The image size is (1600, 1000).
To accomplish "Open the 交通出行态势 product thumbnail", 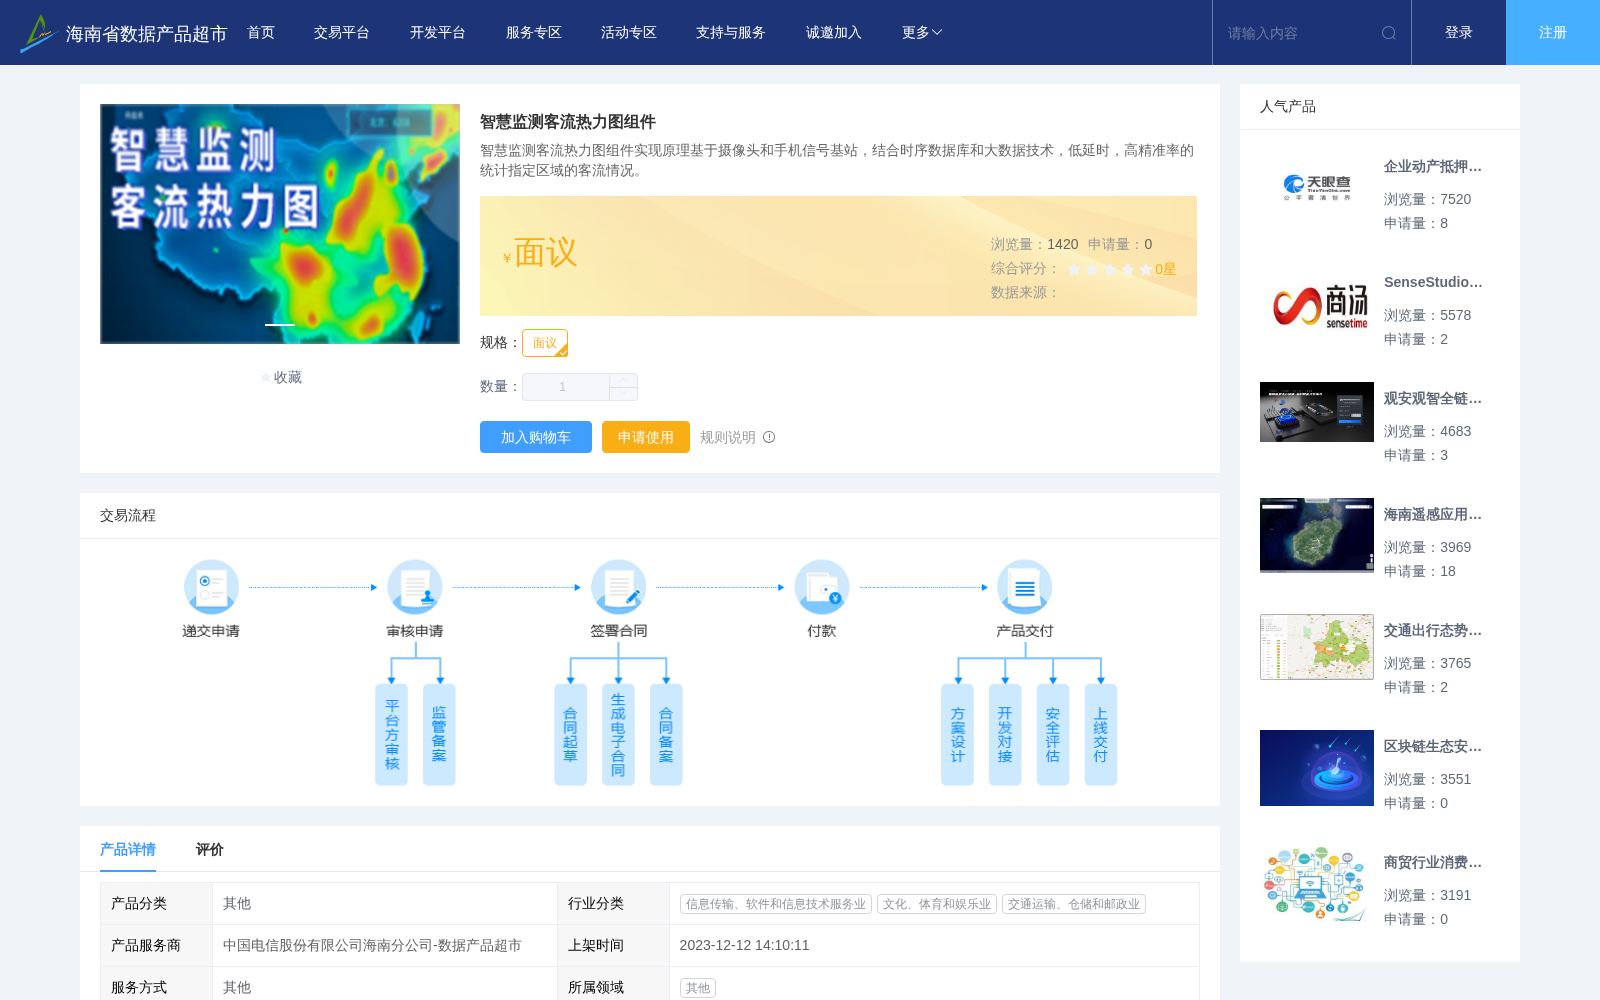I will (1317, 647).
